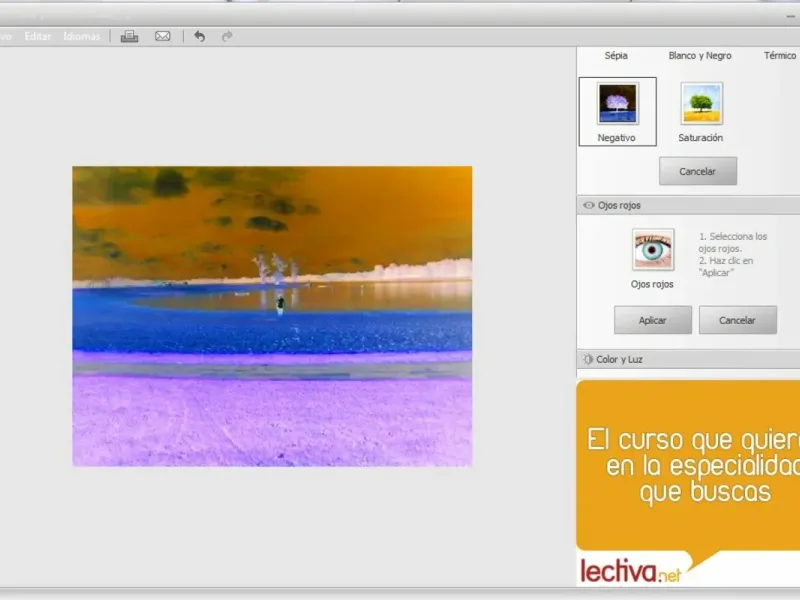Image resolution: width=800 pixels, height=600 pixels.
Task: Select the Negativo effect thumbnail
Action: click(617, 104)
